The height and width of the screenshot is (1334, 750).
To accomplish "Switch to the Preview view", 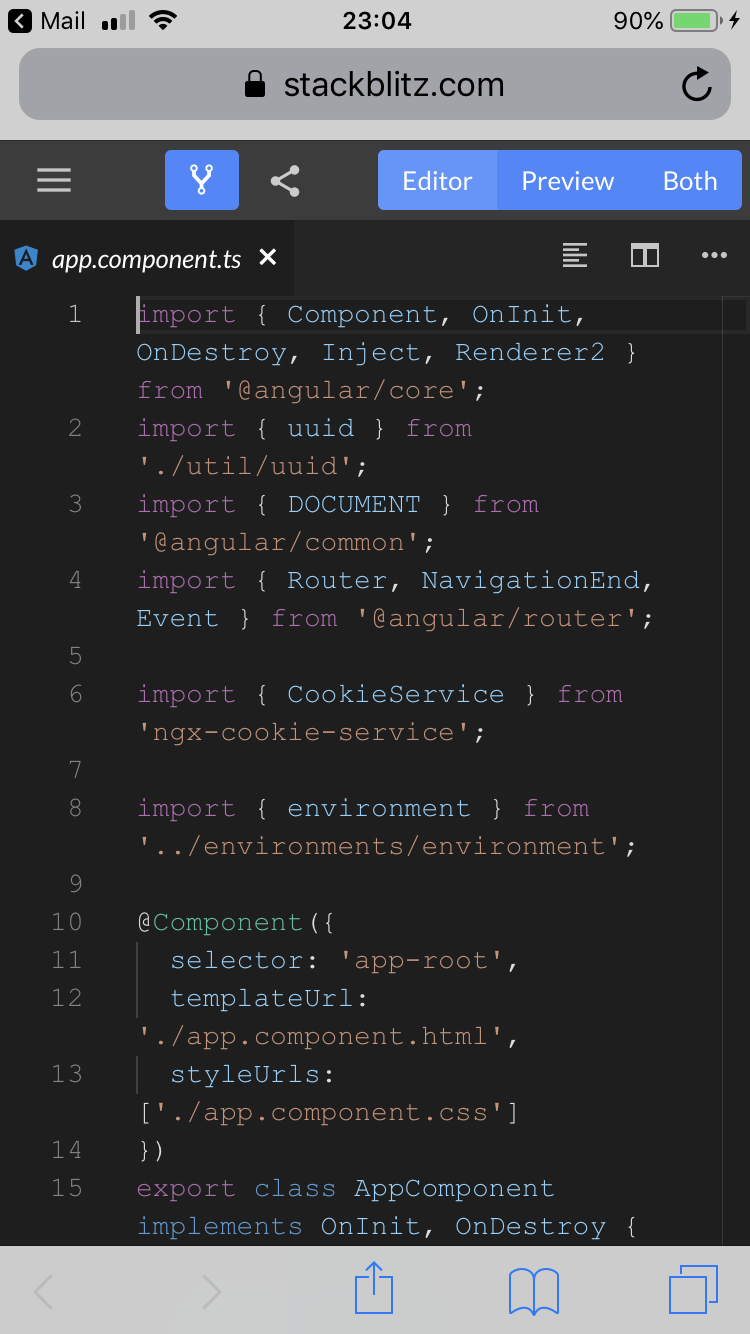I will point(567,181).
